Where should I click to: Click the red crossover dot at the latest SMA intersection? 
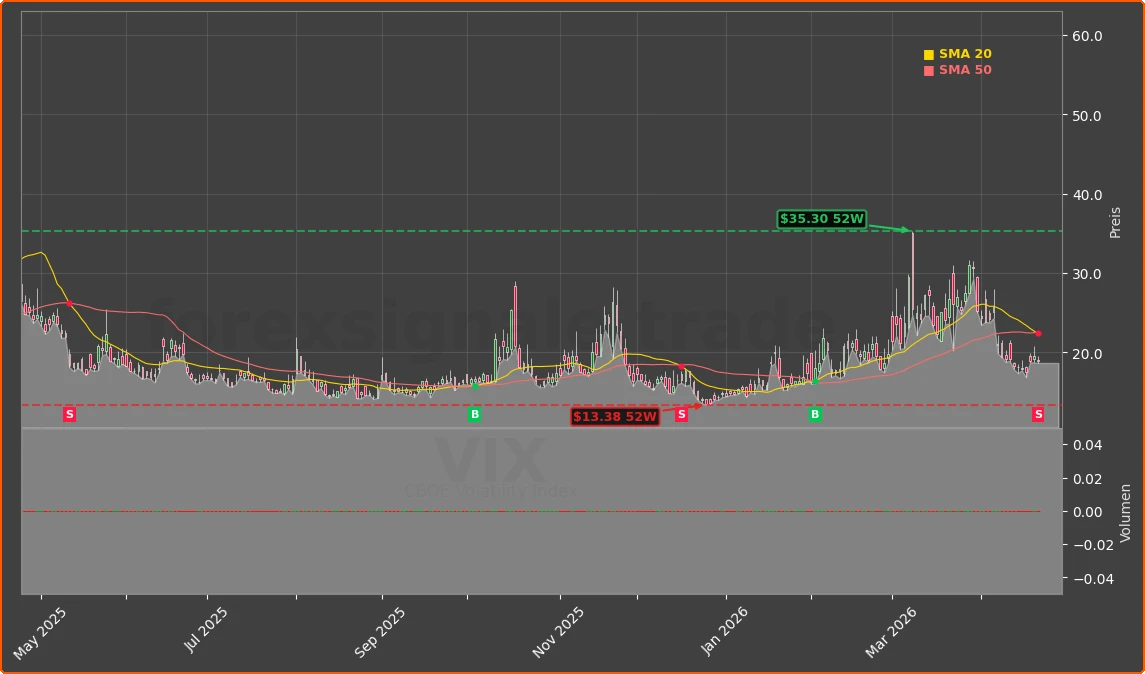pyautogui.click(x=1038, y=334)
